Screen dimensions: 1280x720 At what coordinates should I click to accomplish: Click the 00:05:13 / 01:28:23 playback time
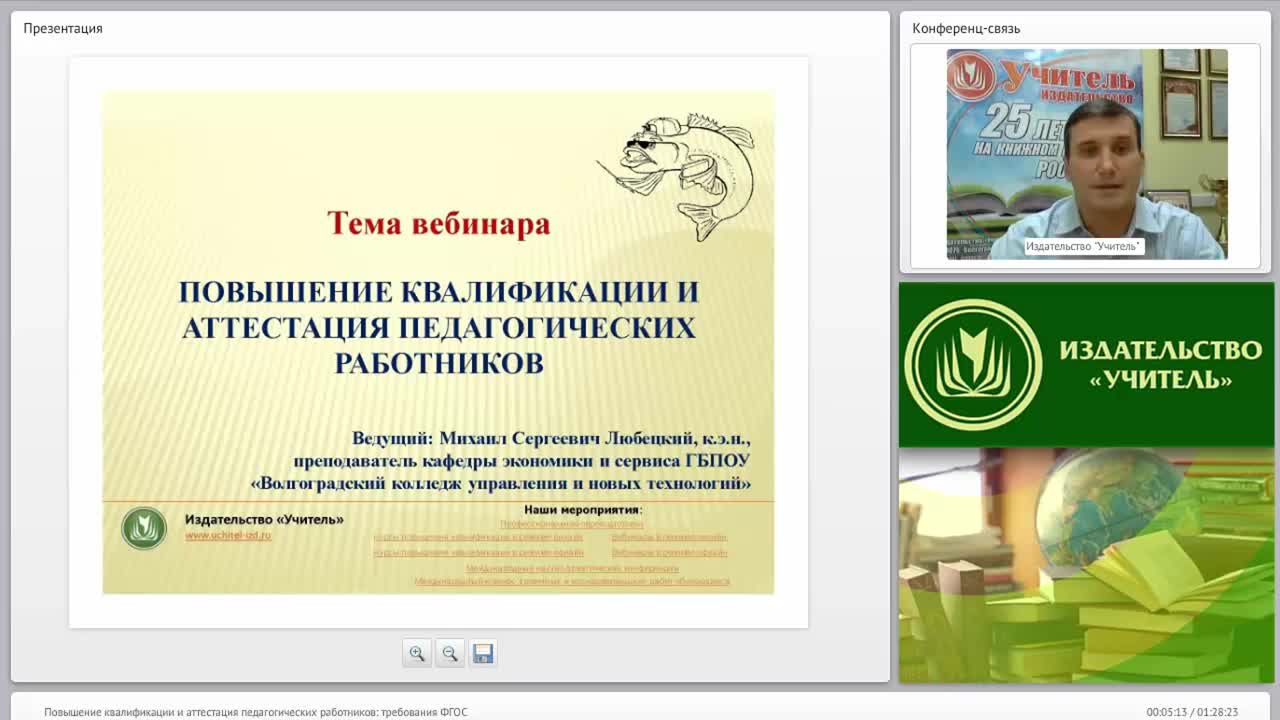pyautogui.click(x=1192, y=712)
